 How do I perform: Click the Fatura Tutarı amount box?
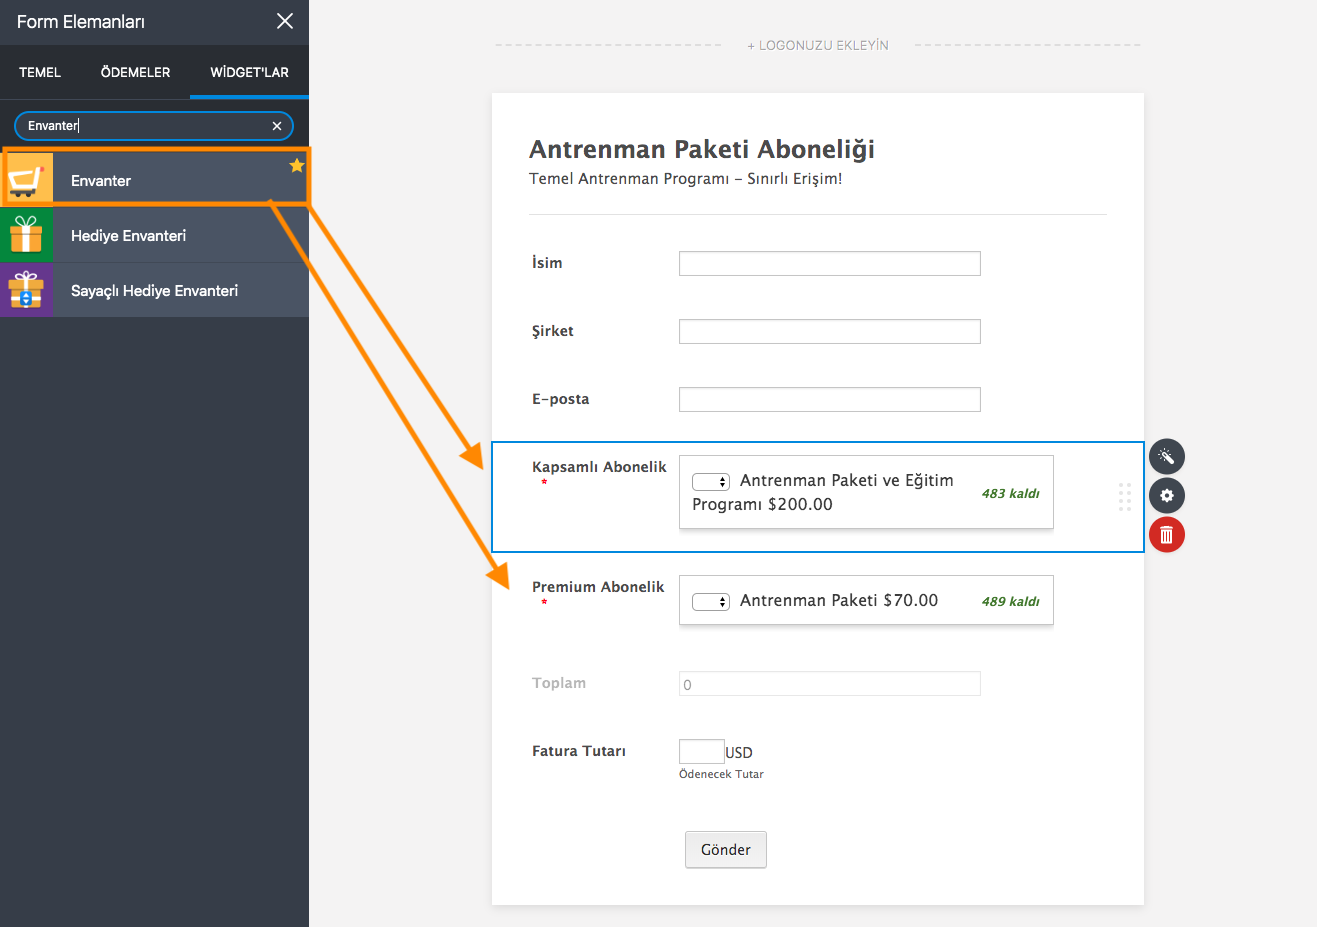pyautogui.click(x=701, y=752)
